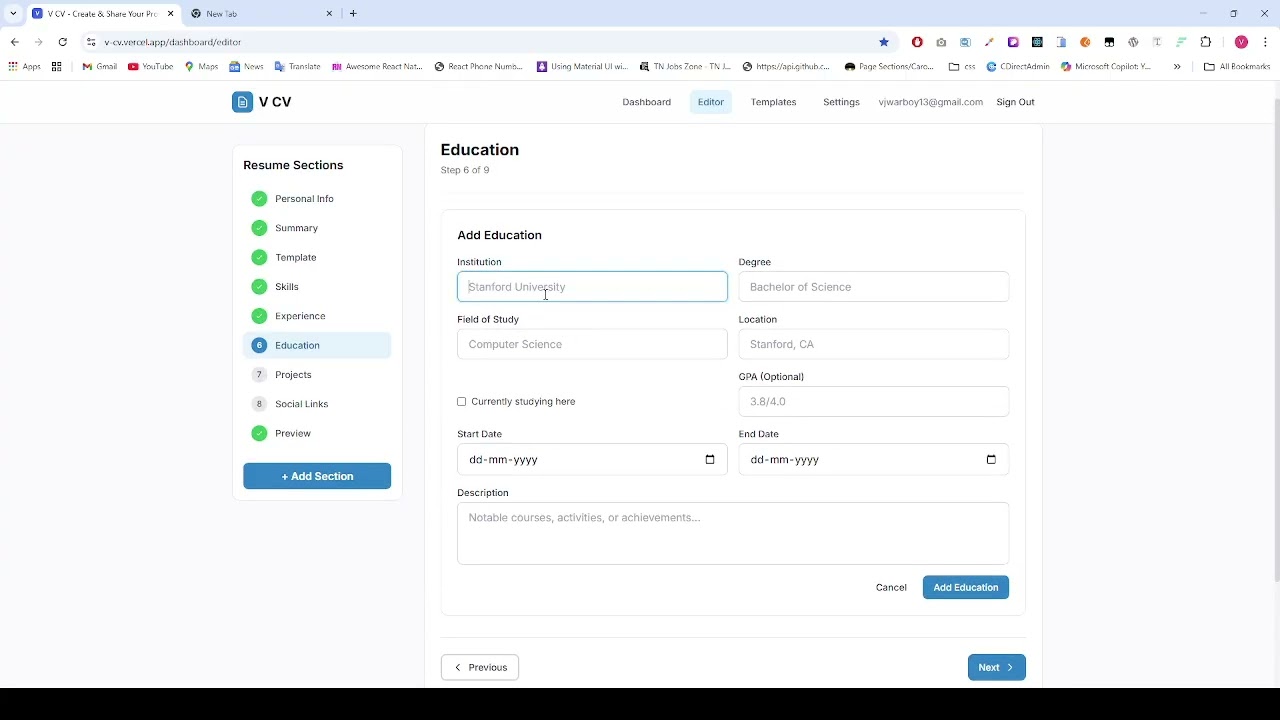The image size is (1280, 720).
Task: Open the Apps shortcut in the bookmarks bar
Action: 25,67
